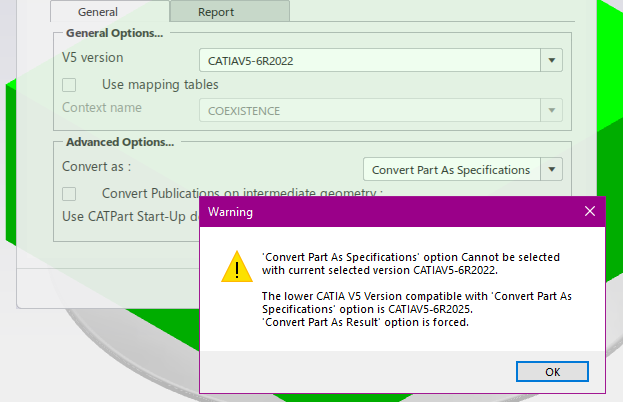Open the Convert as dropdown arrow
623x402 pixels.
pos(553,169)
